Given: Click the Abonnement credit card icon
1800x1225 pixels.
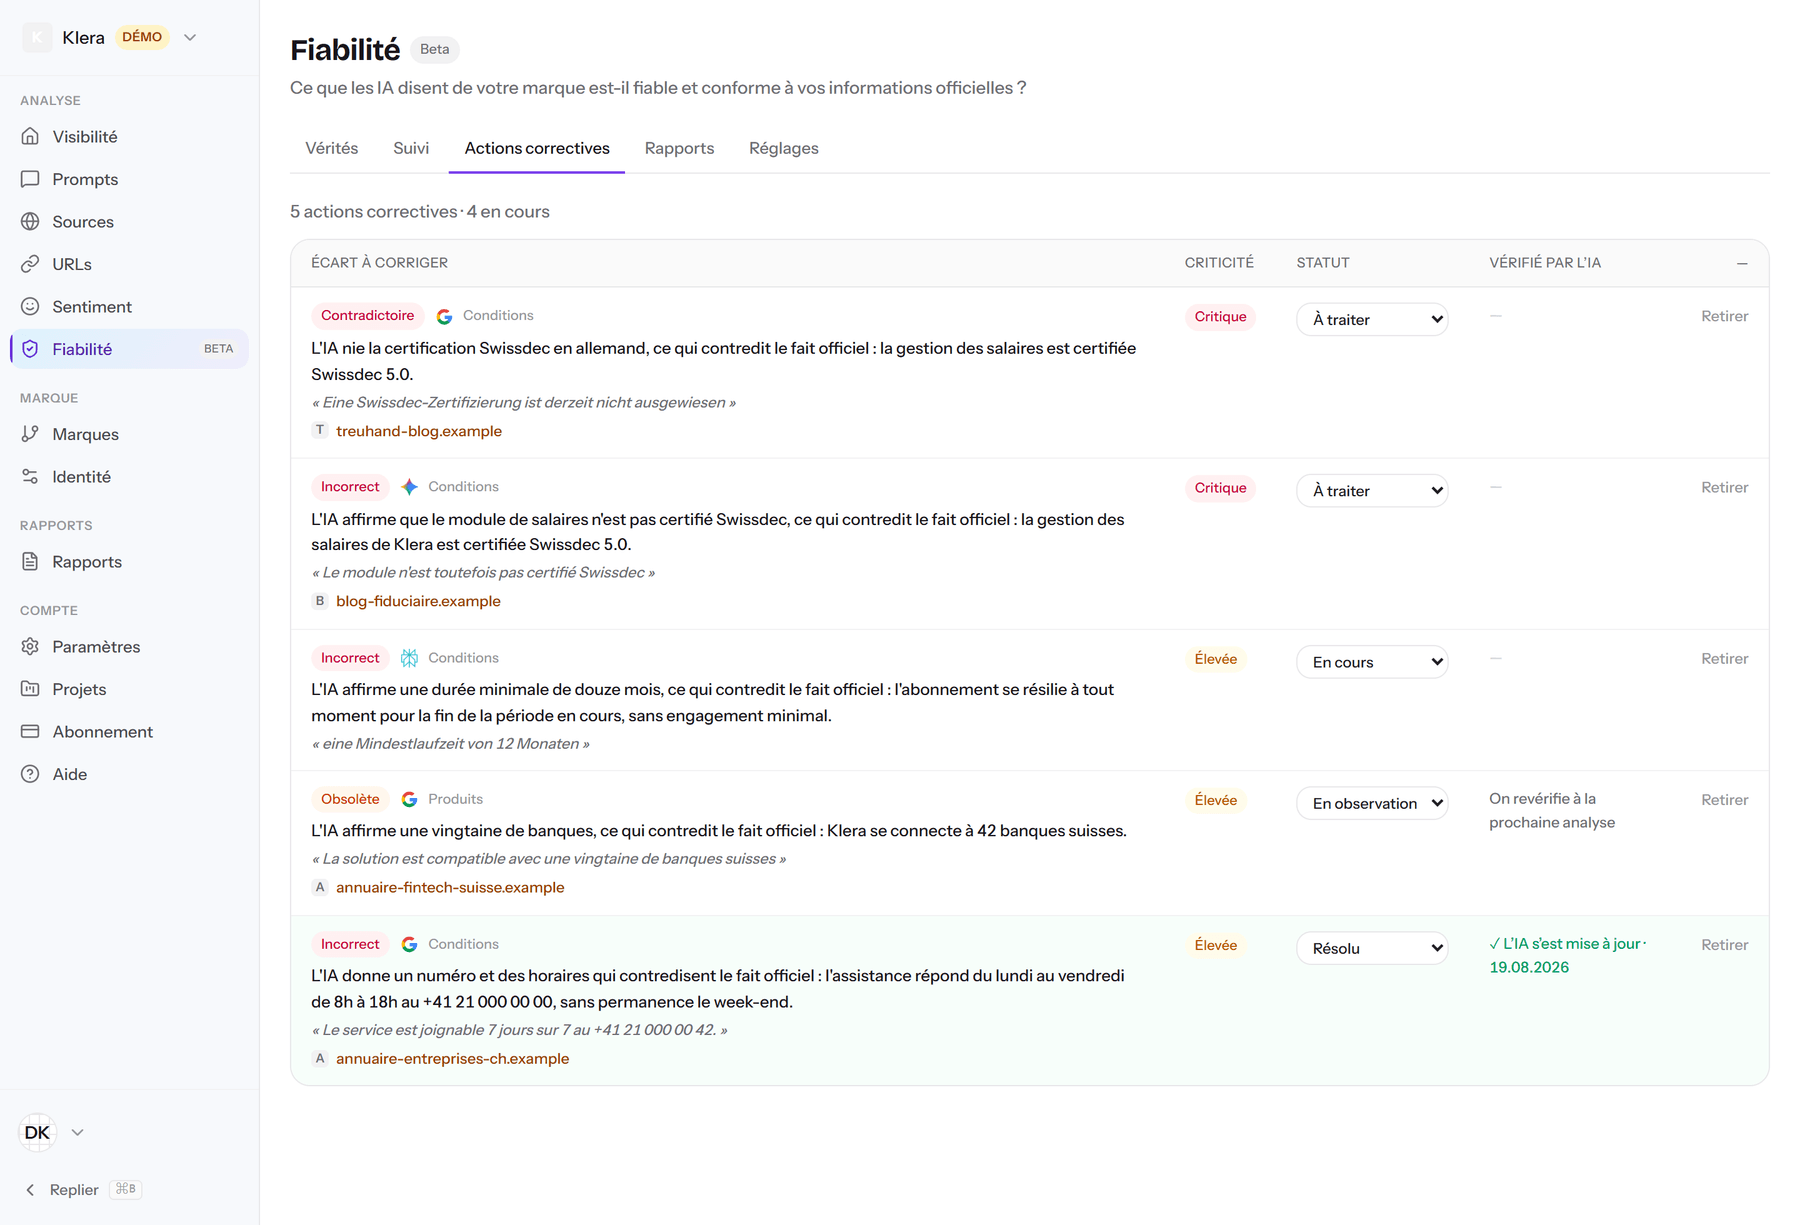Looking at the screenshot, I should click(30, 731).
